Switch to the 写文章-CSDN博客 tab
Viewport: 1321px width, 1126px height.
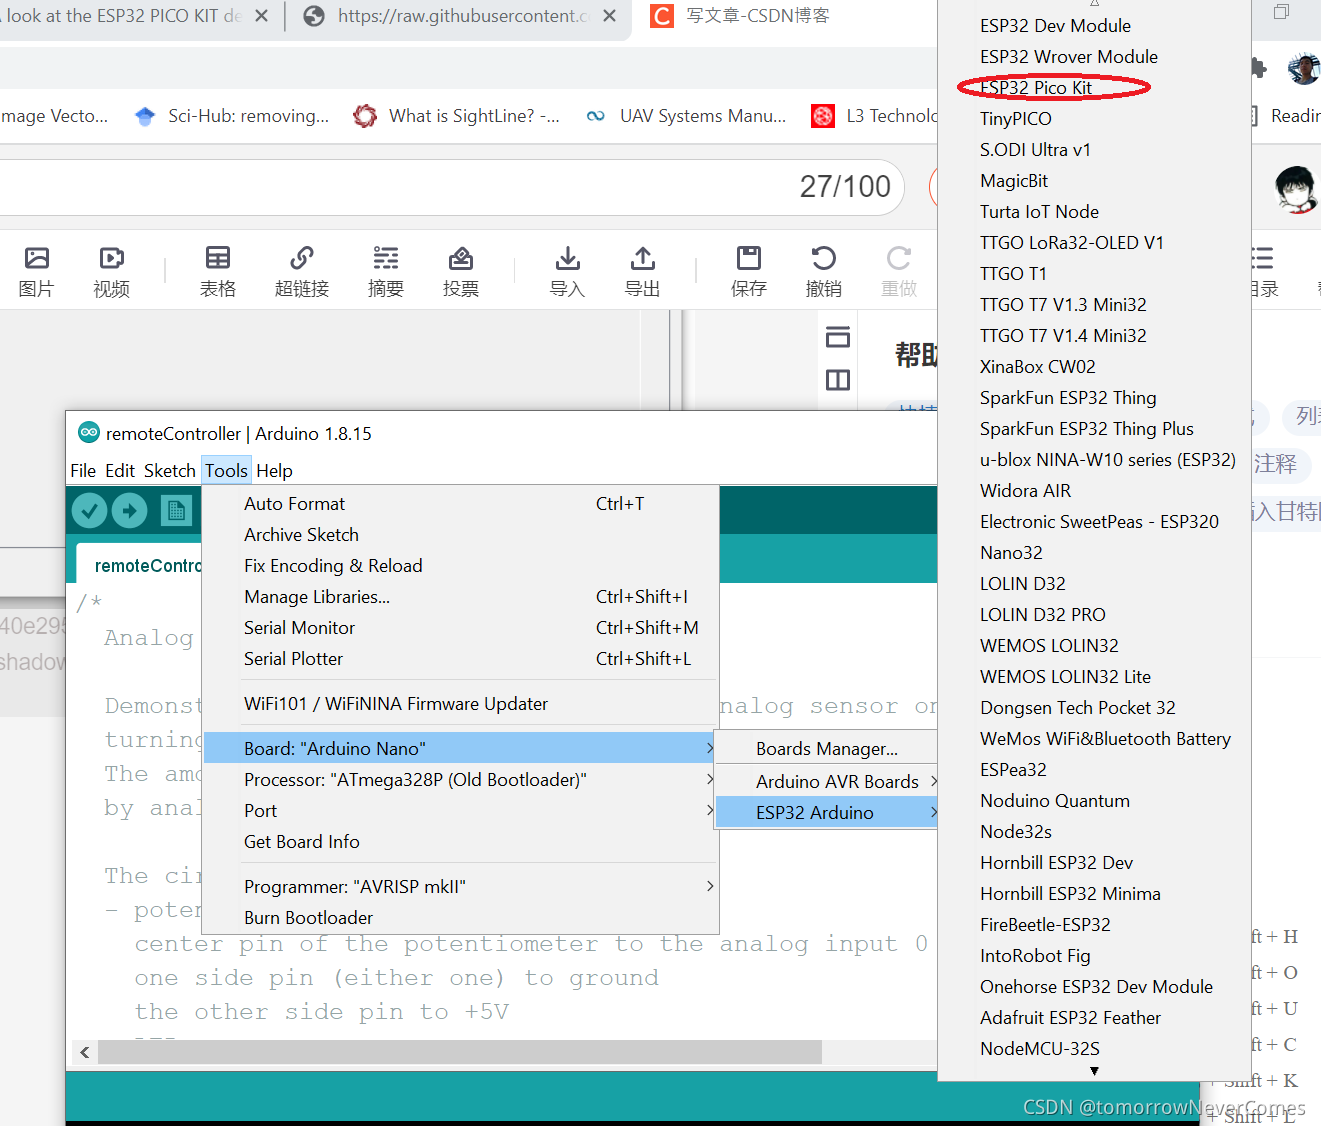(757, 16)
